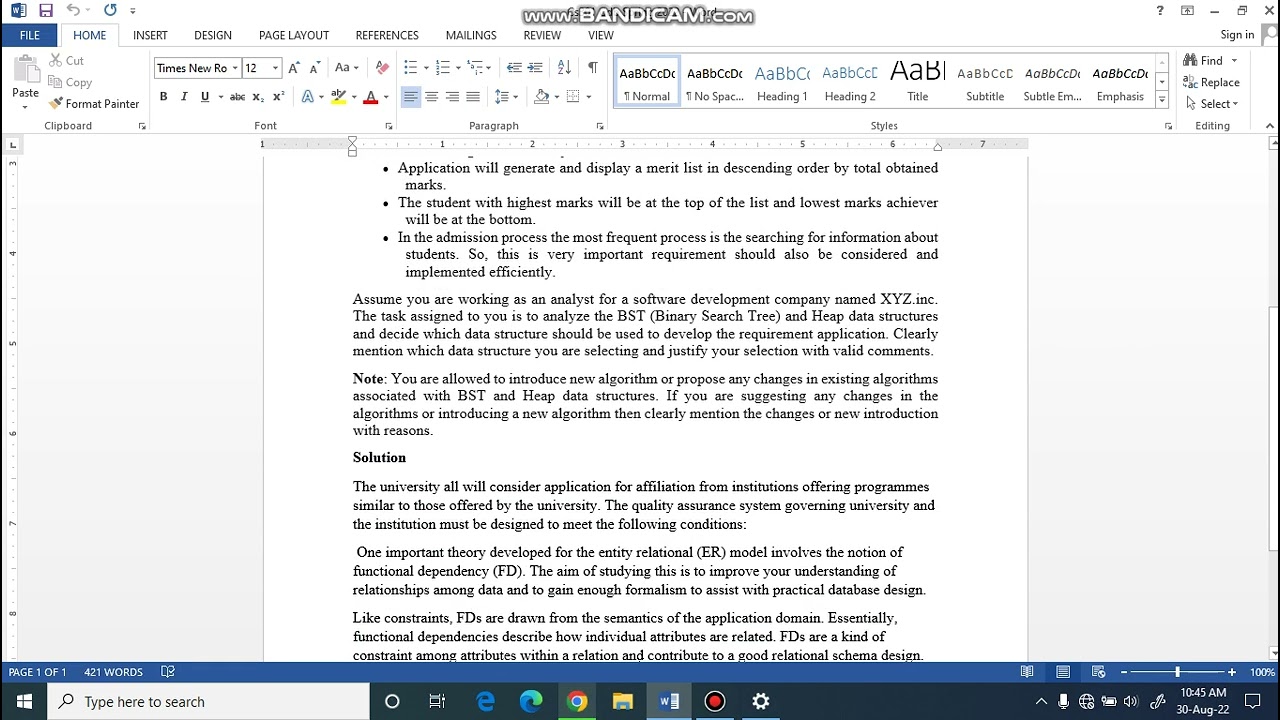Open line spacing options
Viewport: 1280px width, 720px height.
[x=507, y=97]
